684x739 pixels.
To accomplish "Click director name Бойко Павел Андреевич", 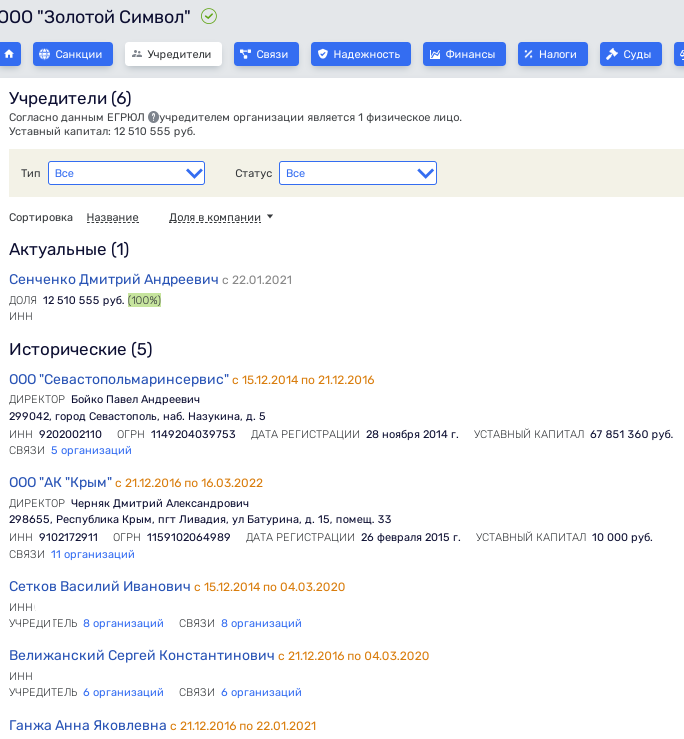I will 135,399.
